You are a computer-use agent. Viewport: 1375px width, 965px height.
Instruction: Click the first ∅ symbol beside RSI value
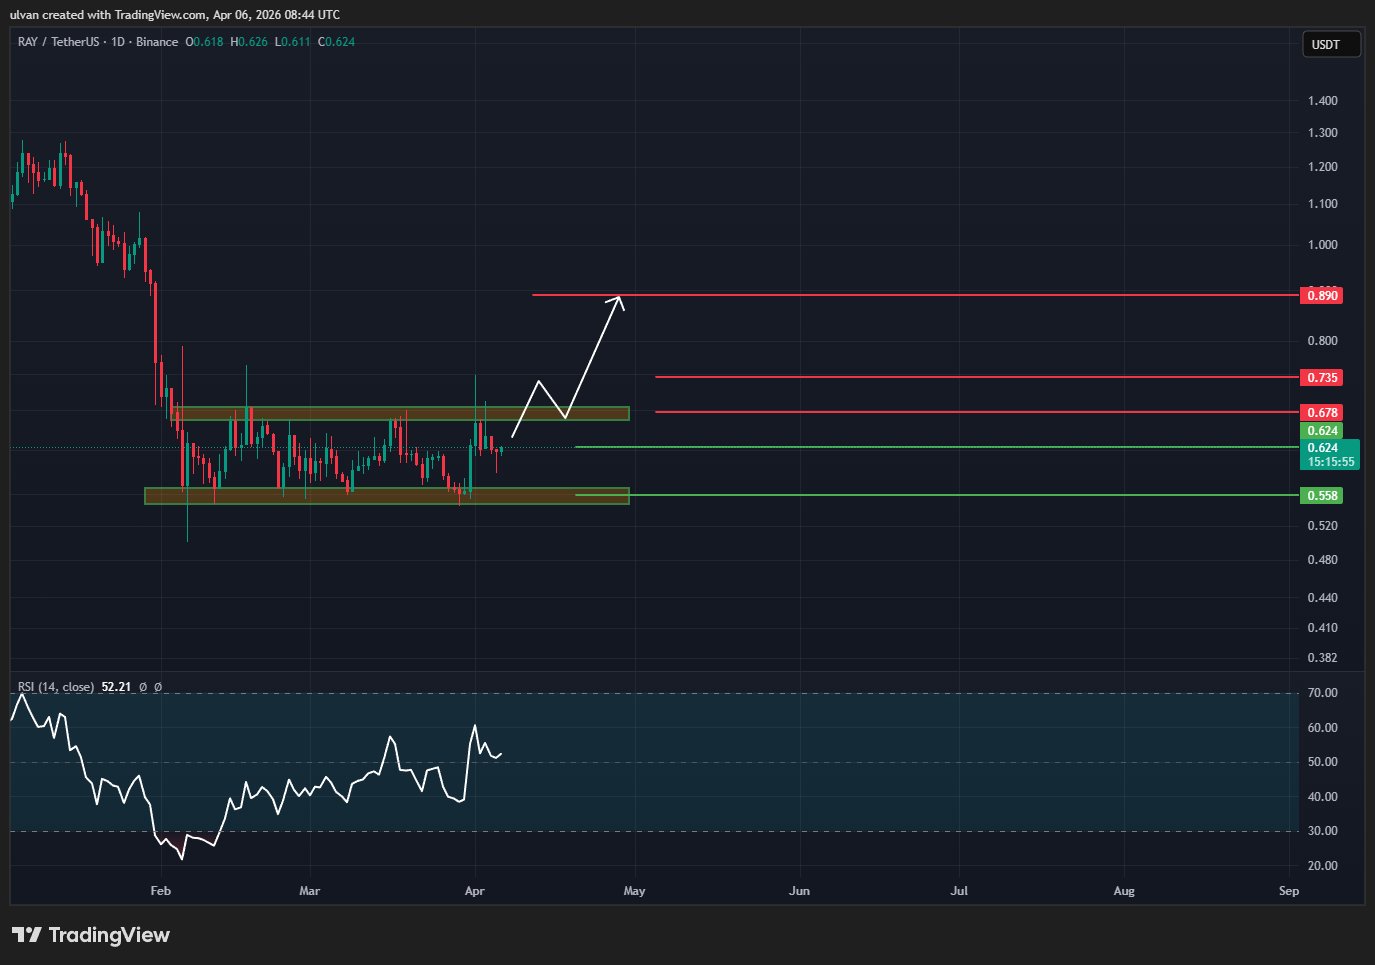point(143,687)
